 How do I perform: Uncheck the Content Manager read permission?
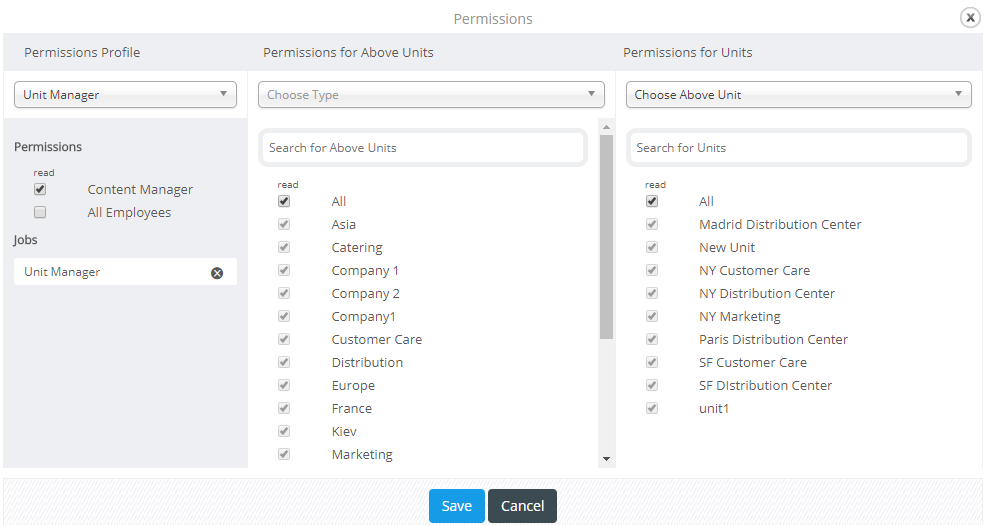pos(40,189)
